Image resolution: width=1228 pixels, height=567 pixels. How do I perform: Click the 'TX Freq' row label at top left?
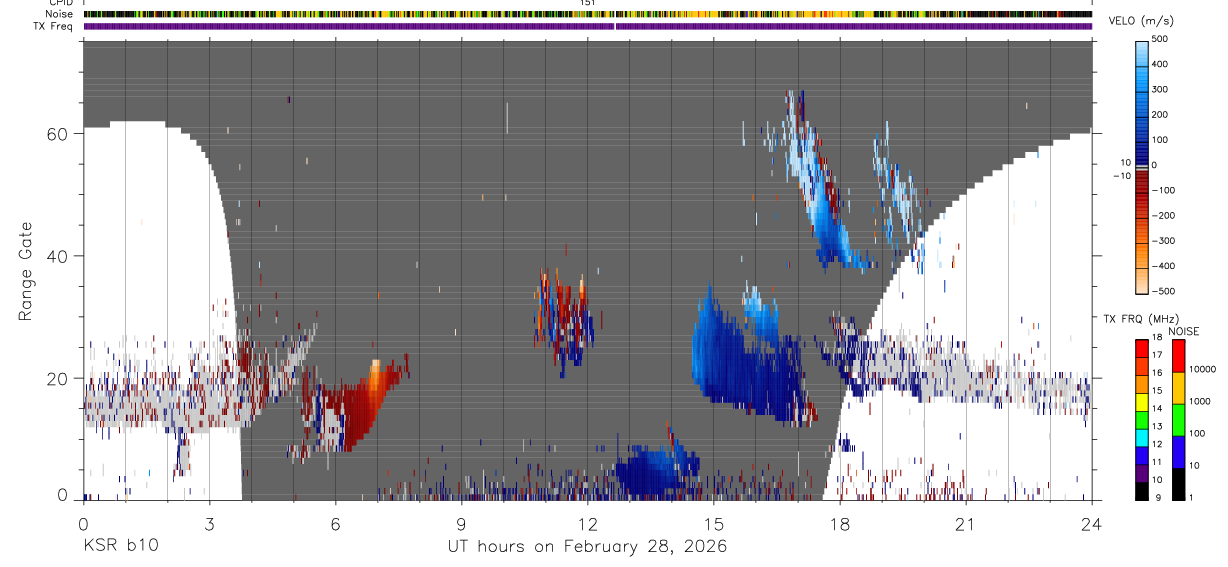tap(54, 26)
